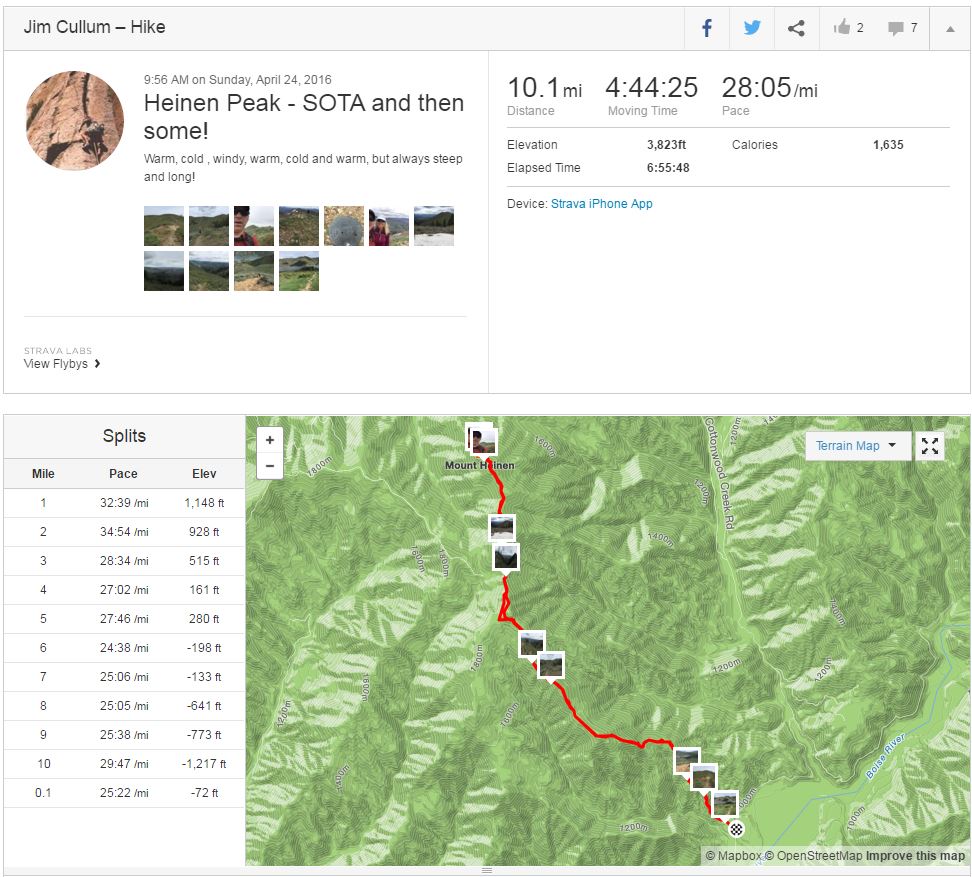Open the share options icon
Image resolution: width=972 pixels, height=877 pixels.
796,28
